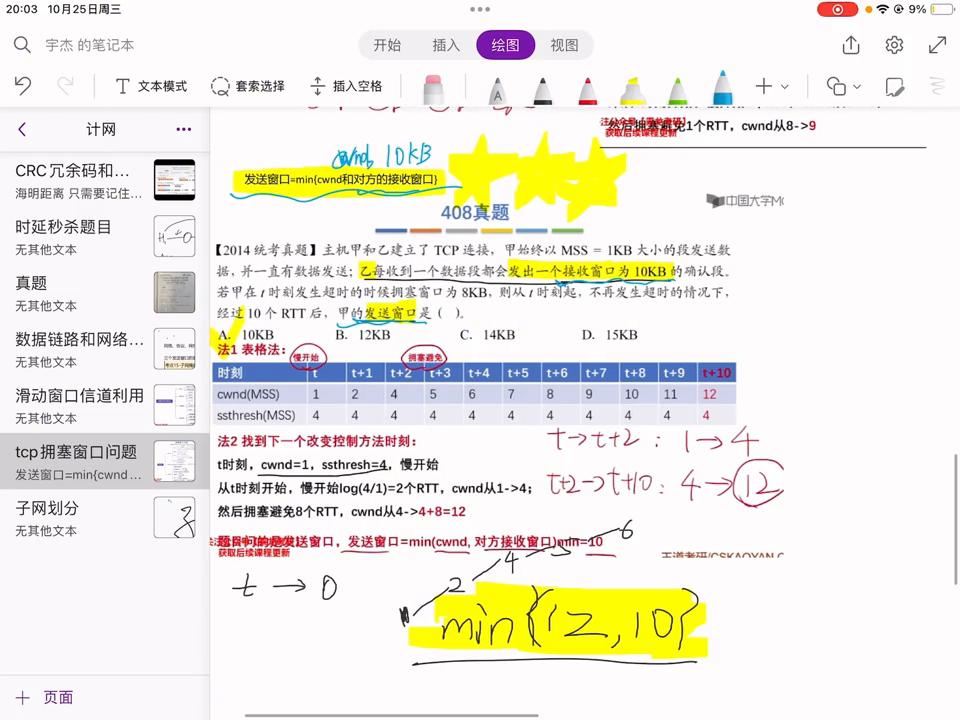The width and height of the screenshot is (960, 720).
Task: Select the red pen
Action: click(587, 88)
